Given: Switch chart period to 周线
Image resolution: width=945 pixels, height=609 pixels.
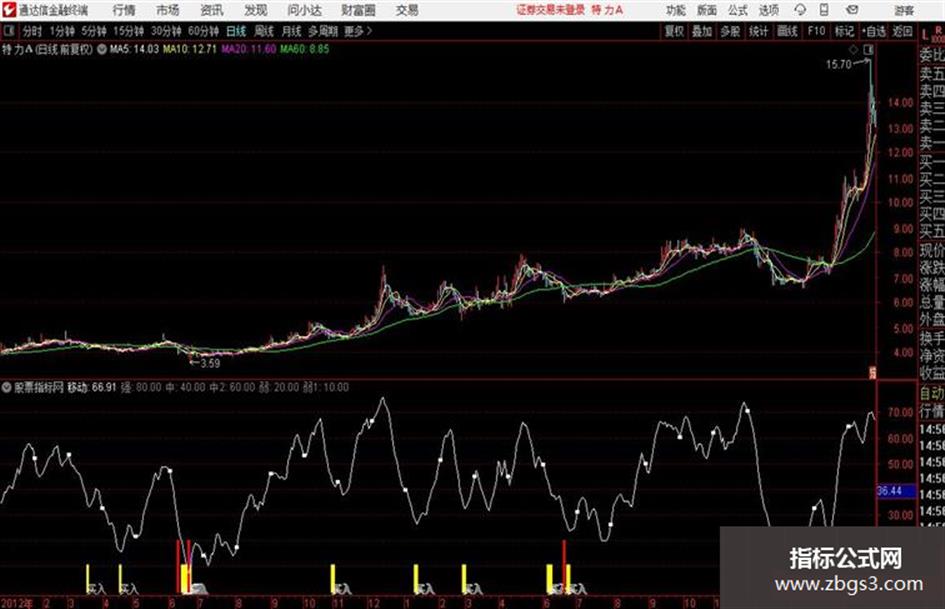Looking at the screenshot, I should tap(264, 31).
